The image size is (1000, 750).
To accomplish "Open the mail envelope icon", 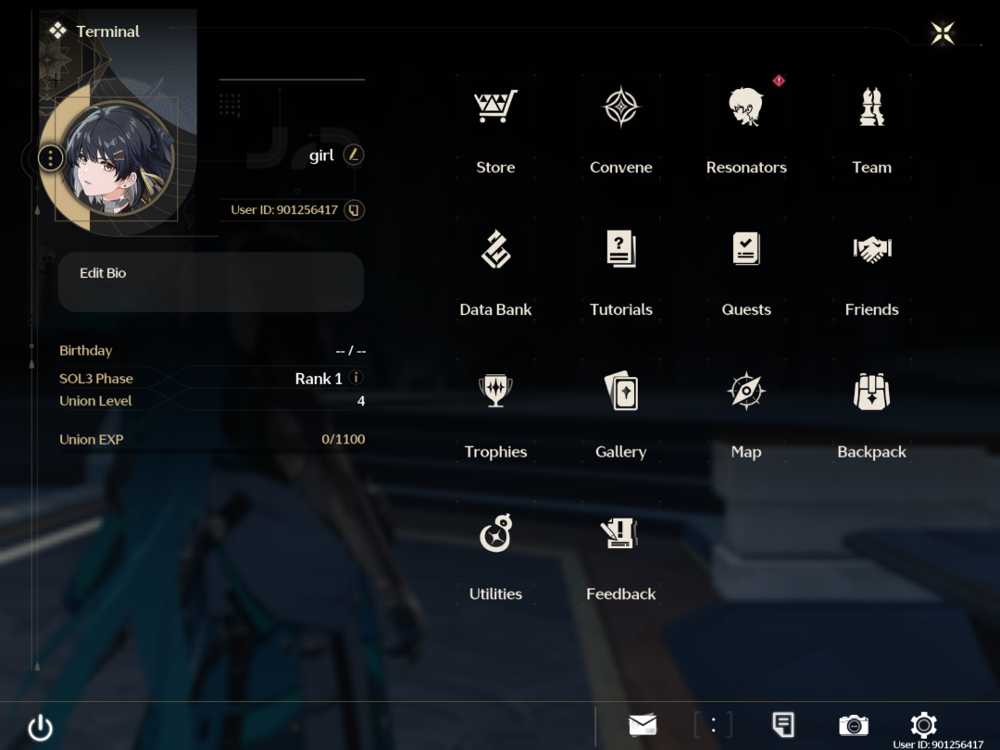I will [x=642, y=724].
